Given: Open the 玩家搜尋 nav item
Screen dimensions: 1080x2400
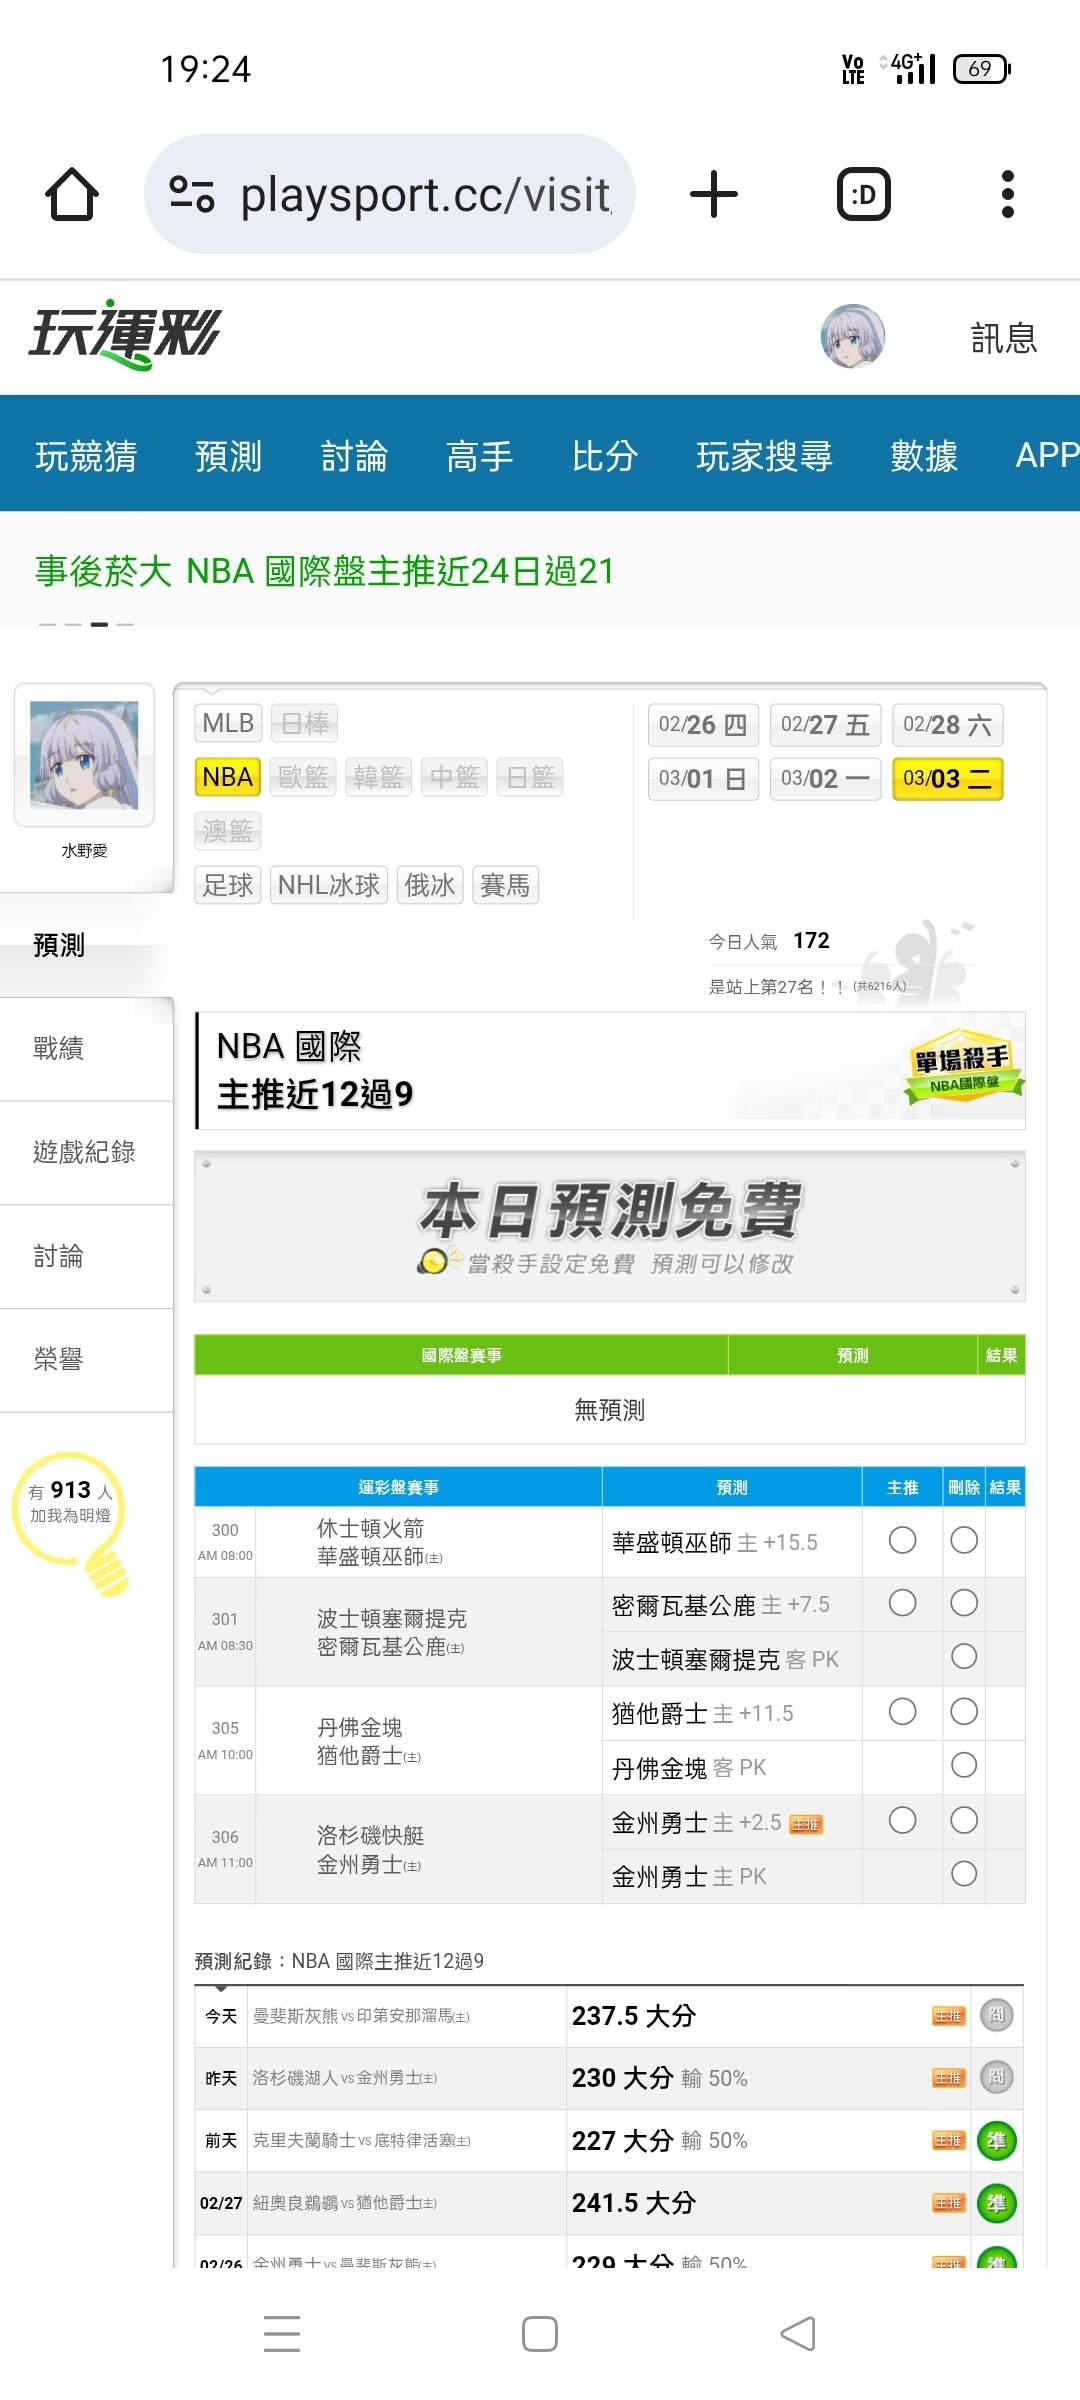Looking at the screenshot, I should click(764, 455).
